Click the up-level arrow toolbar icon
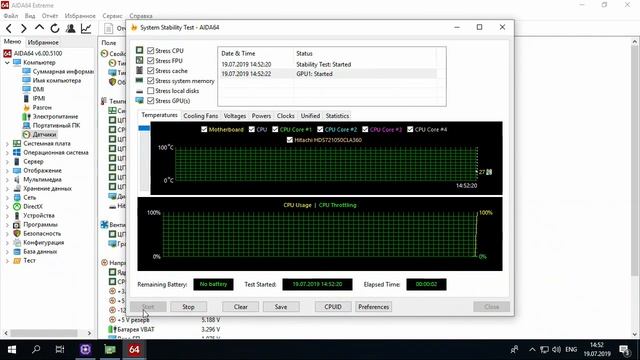 click(x=39, y=28)
